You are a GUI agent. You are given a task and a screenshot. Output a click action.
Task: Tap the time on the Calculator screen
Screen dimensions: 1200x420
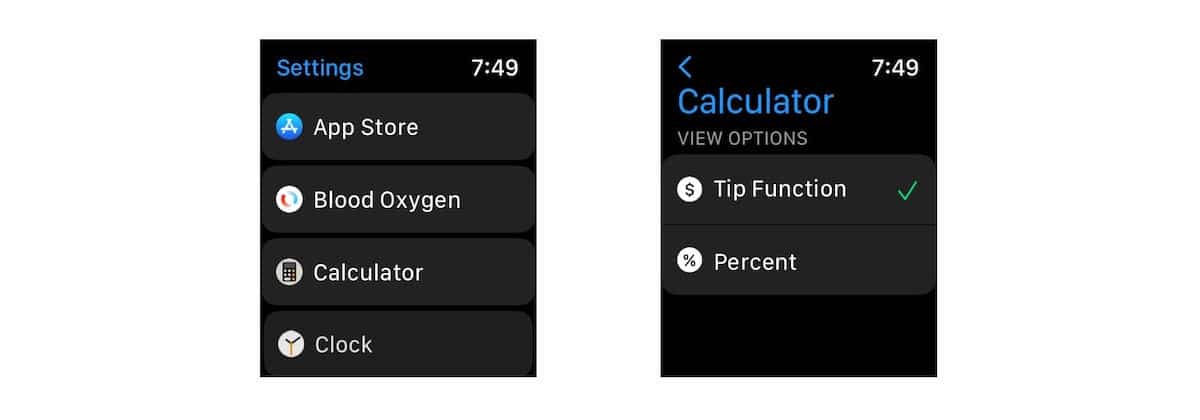click(x=895, y=68)
